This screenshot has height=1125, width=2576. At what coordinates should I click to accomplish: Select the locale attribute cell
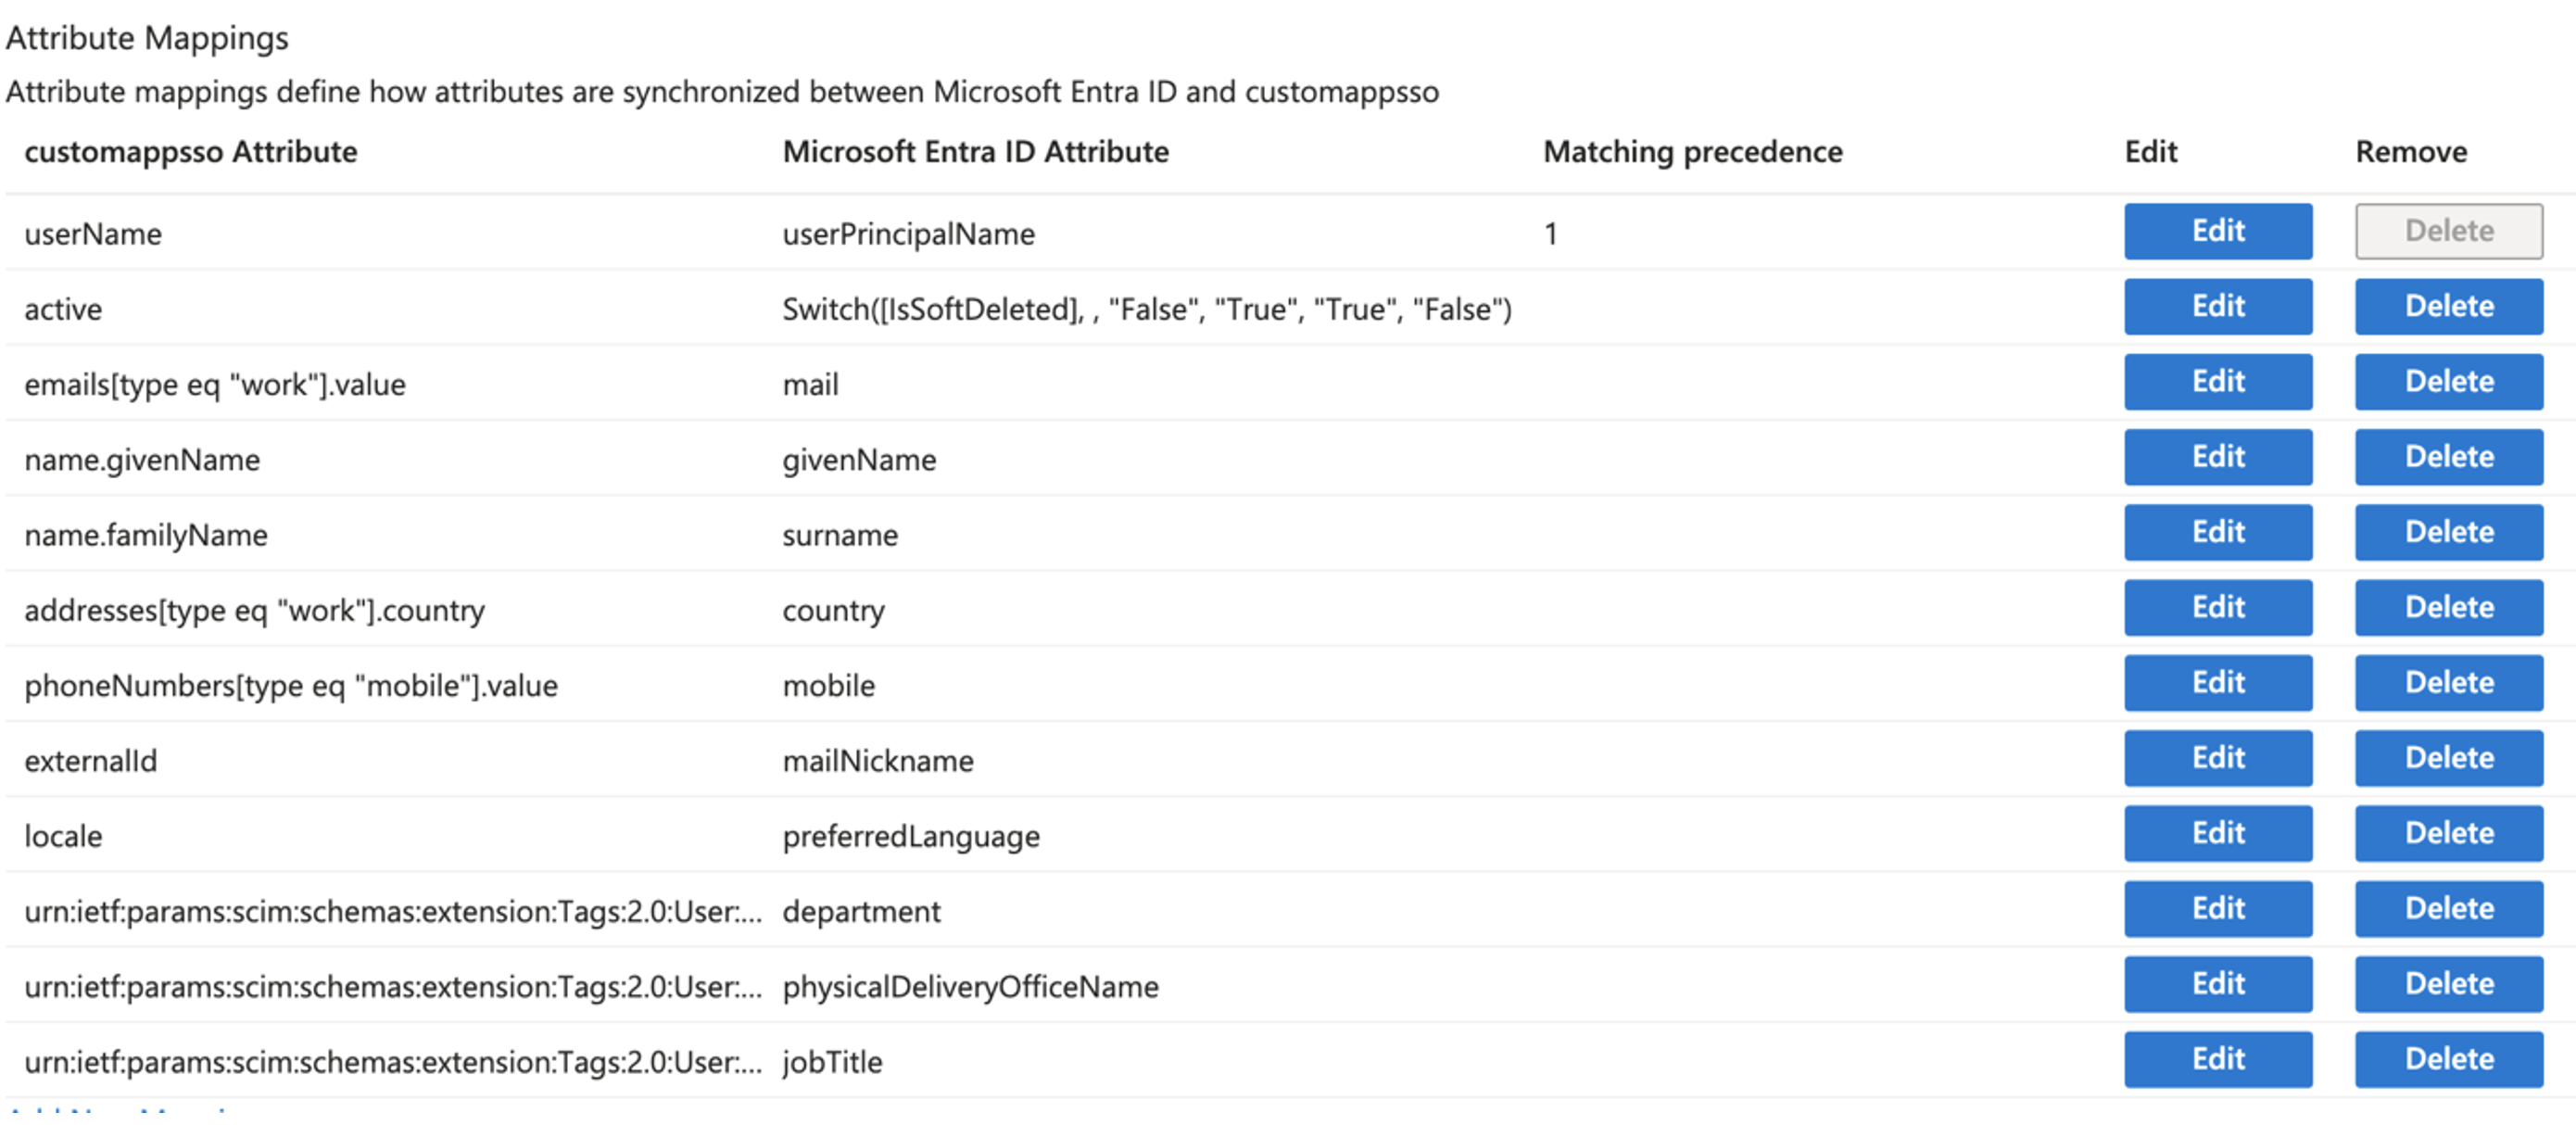point(63,836)
